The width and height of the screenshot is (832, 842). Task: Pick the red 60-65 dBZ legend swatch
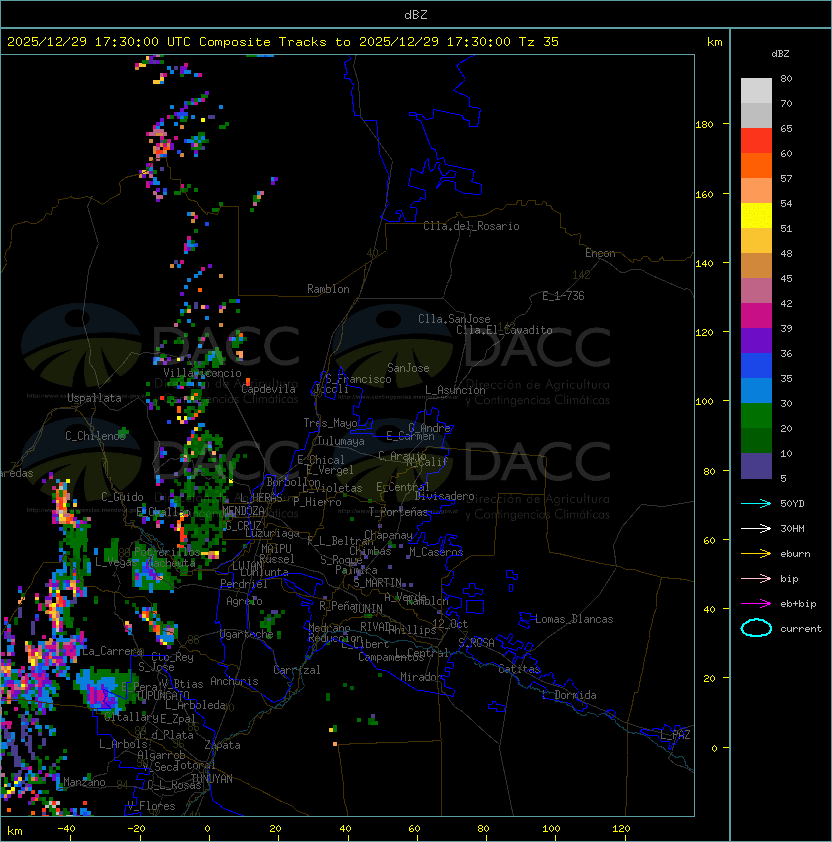pos(756,140)
